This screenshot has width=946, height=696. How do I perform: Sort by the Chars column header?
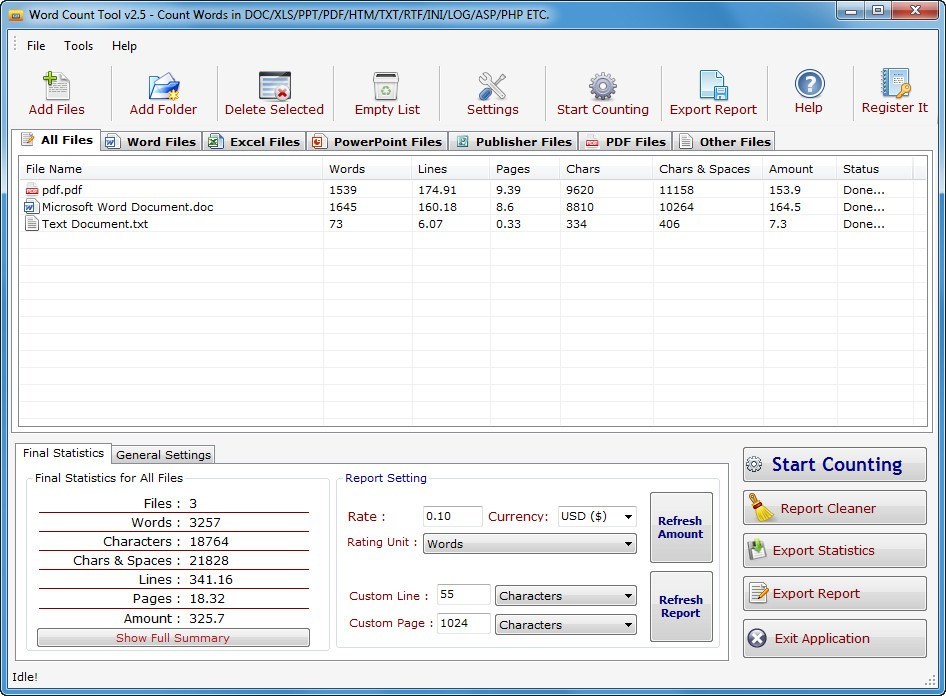(x=606, y=169)
